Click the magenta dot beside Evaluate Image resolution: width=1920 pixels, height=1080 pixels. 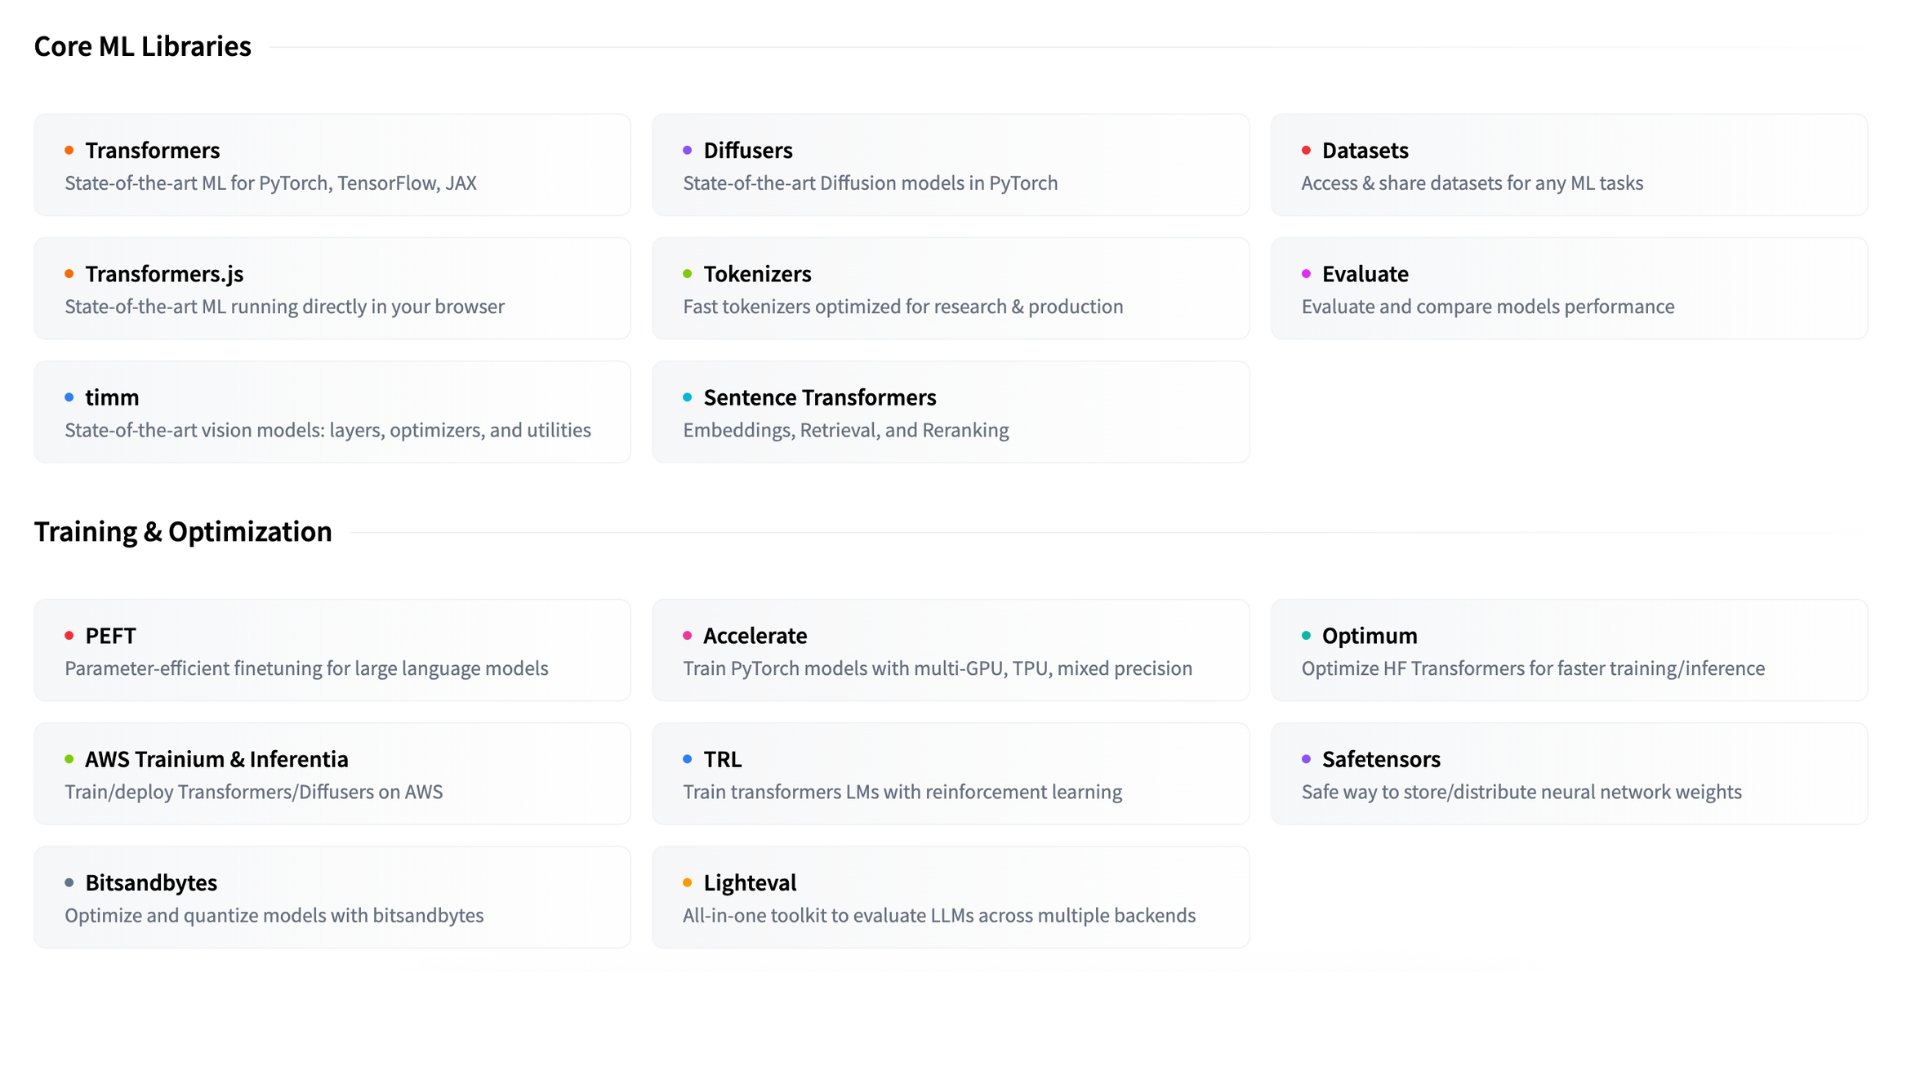[1306, 274]
